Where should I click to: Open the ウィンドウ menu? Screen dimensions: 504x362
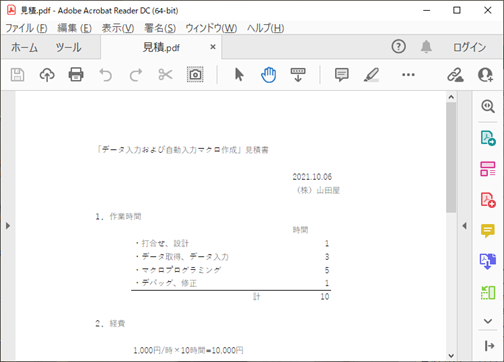pos(211,28)
